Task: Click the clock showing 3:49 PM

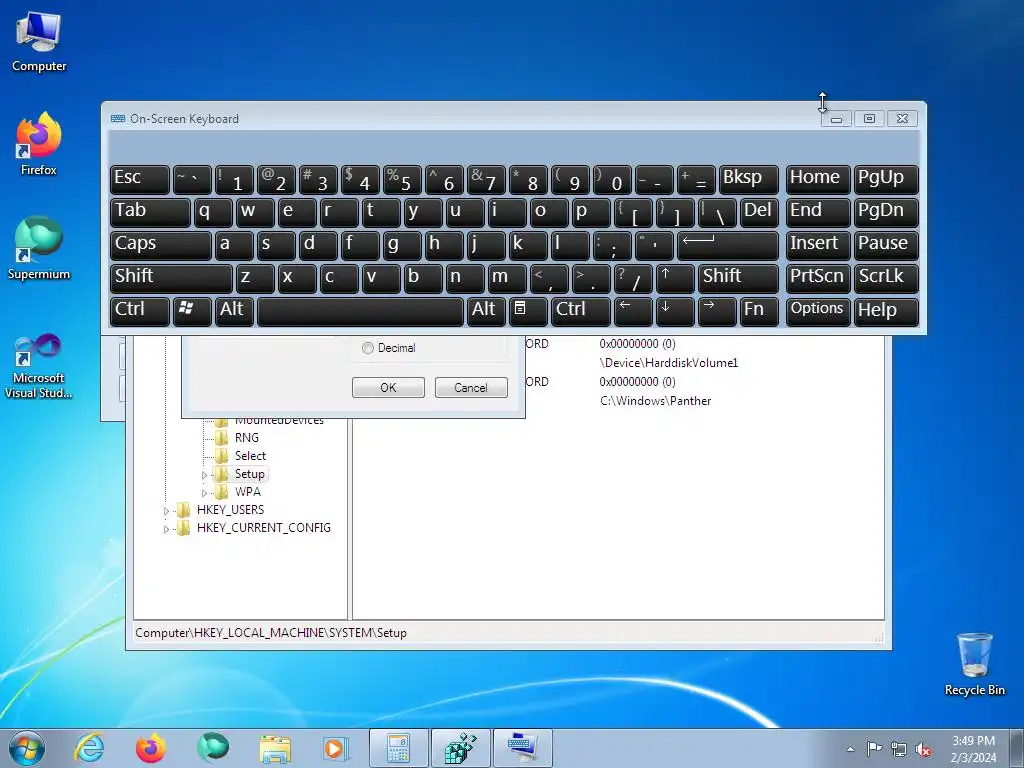Action: [x=973, y=741]
